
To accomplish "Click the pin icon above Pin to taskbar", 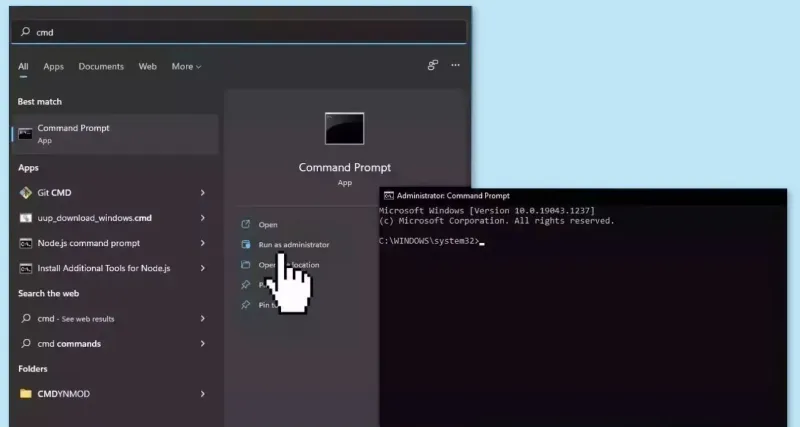I will (x=245, y=285).
